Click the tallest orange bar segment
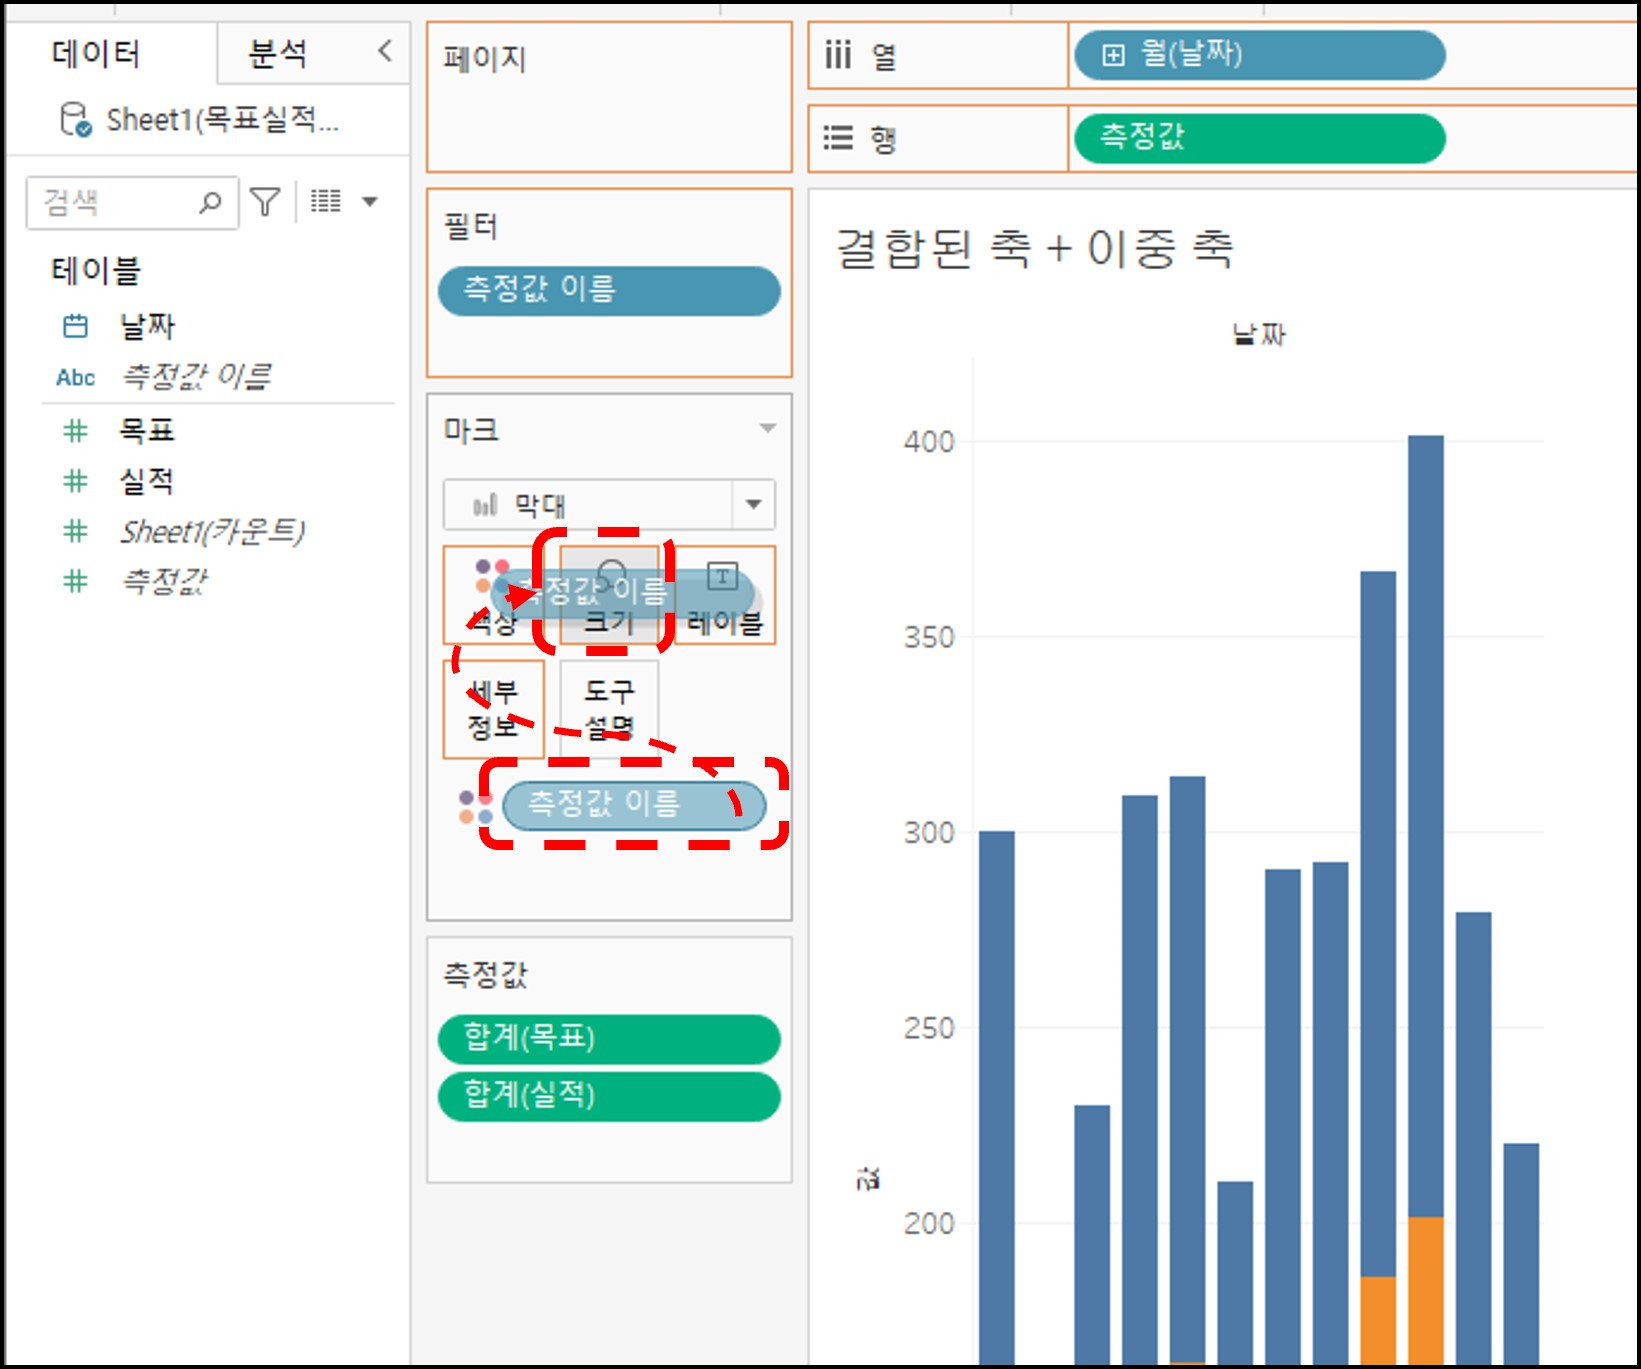The width and height of the screenshot is (1641, 1369). pos(1425,1290)
